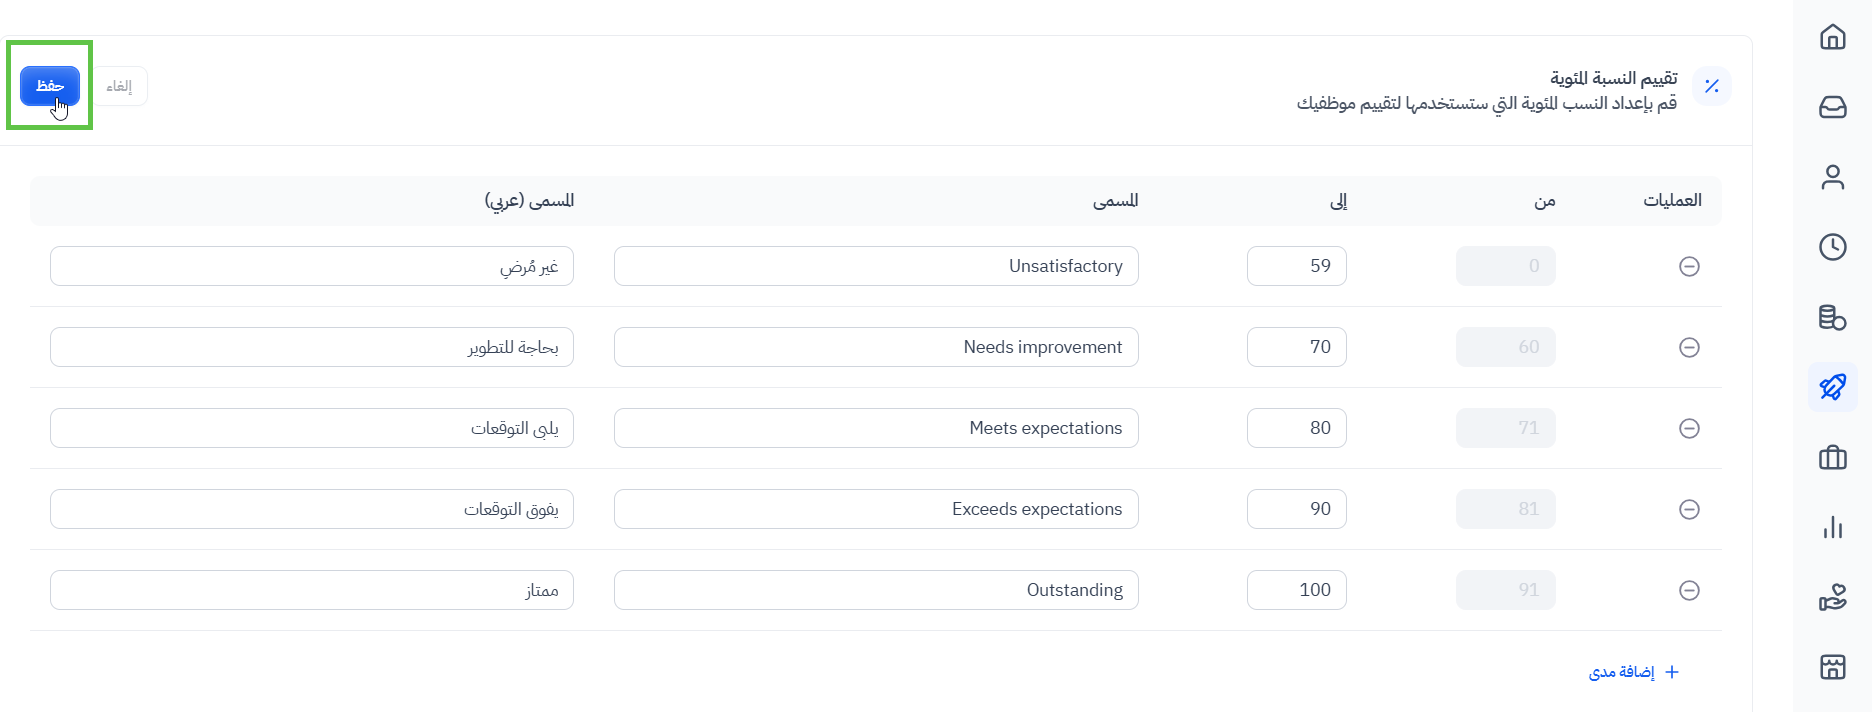Remove the Unsatisfactory range row

click(1689, 266)
